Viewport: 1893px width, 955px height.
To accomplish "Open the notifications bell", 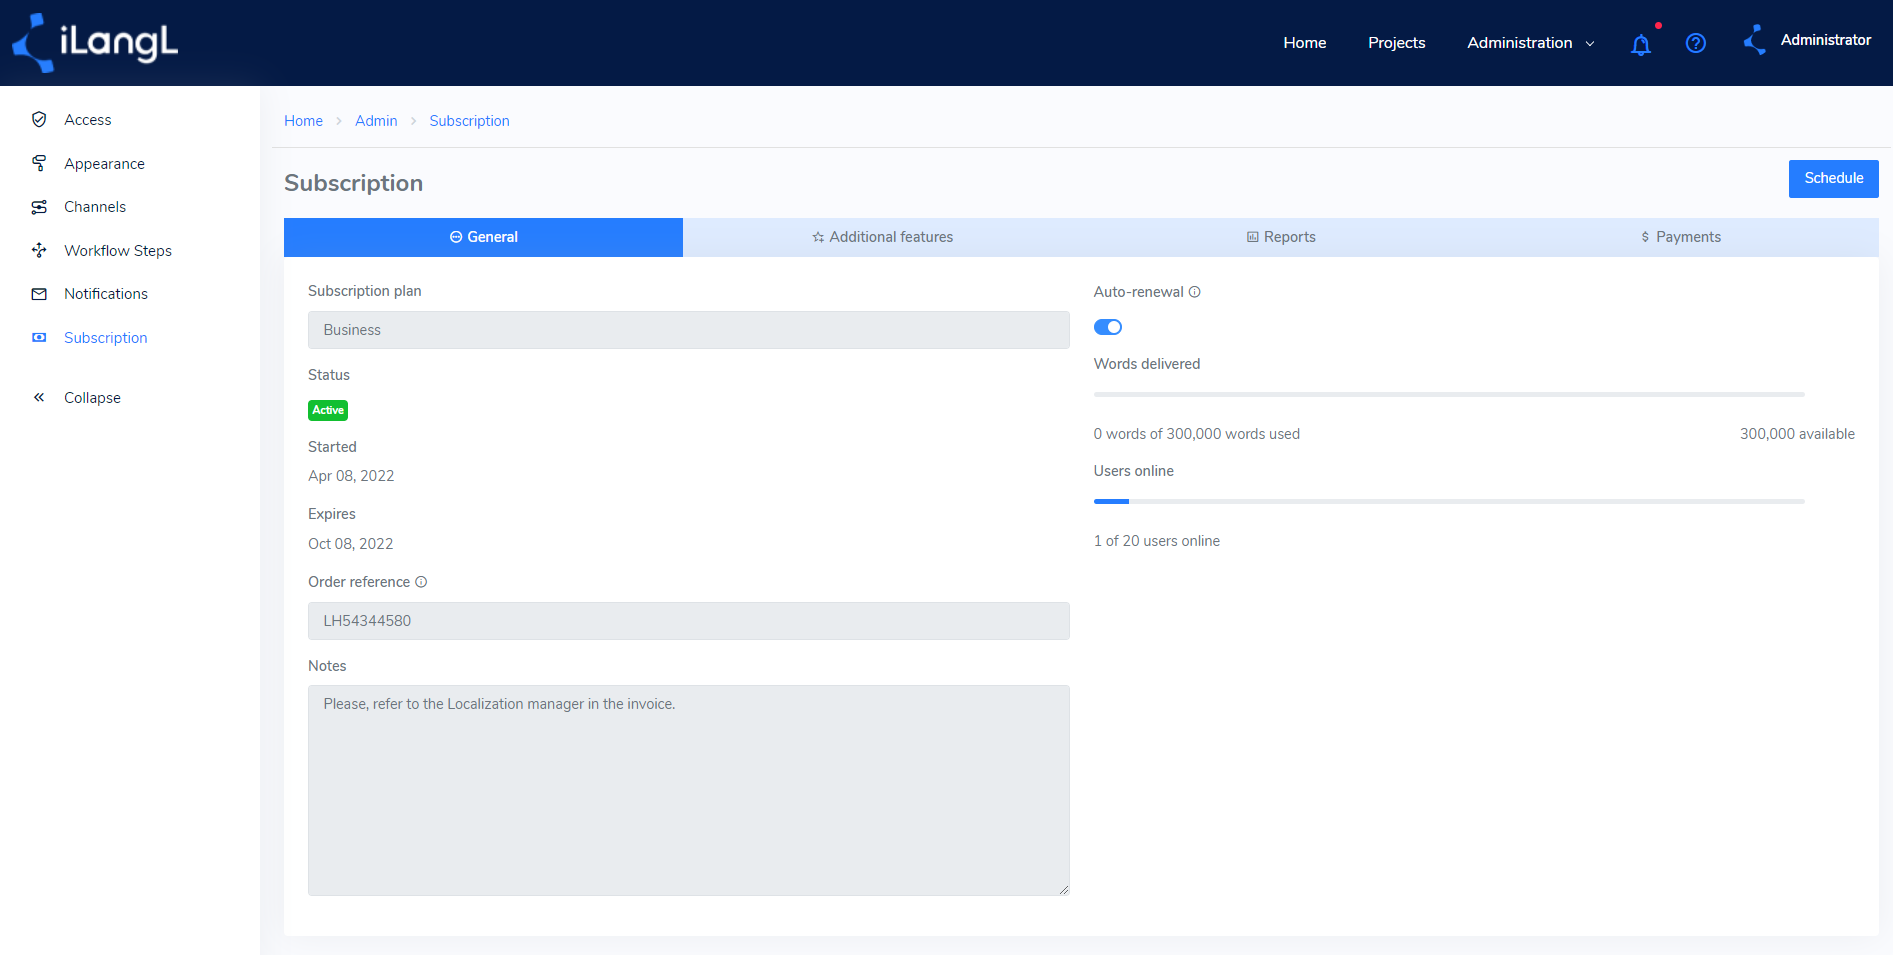I will 1641,44.
